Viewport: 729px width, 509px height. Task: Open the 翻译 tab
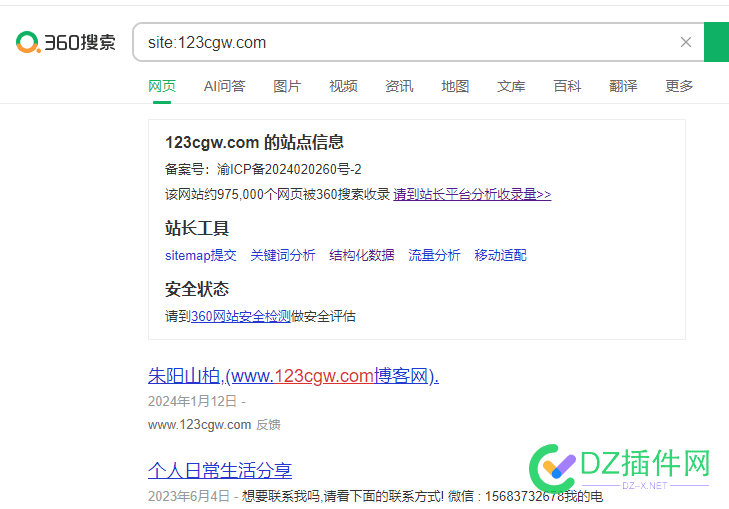(623, 86)
